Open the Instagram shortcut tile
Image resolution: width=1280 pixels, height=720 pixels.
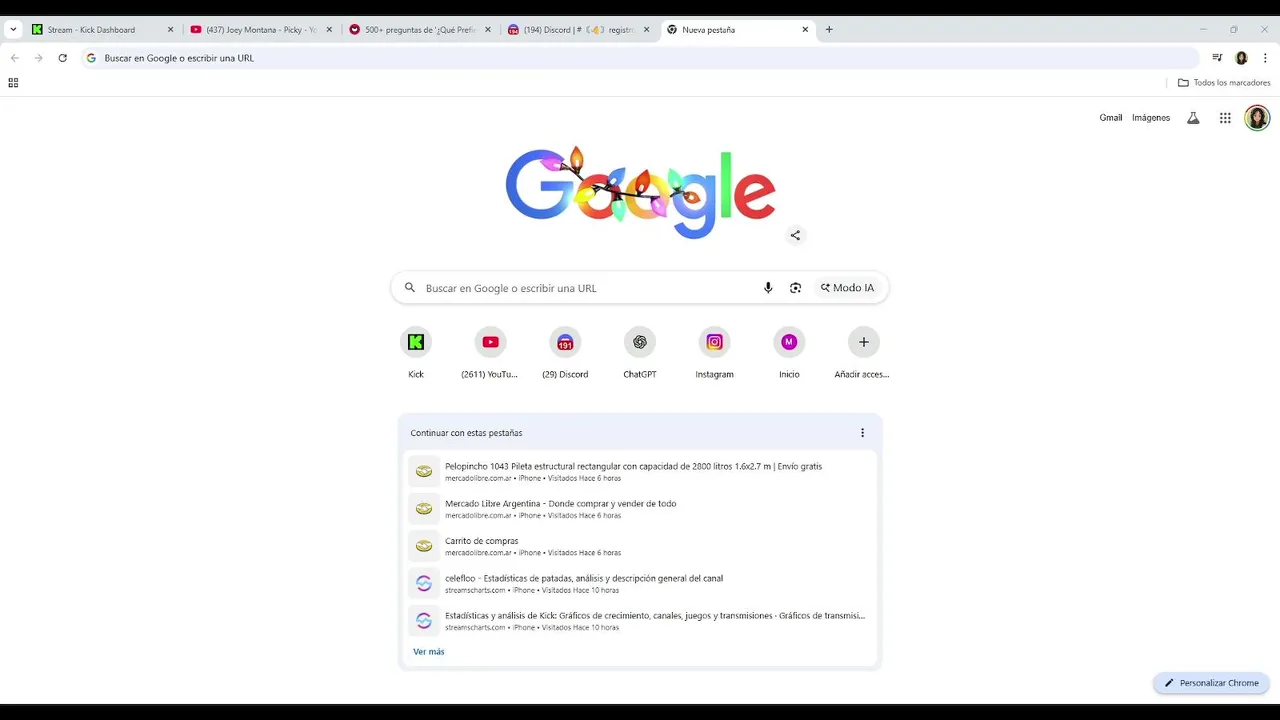coord(714,353)
